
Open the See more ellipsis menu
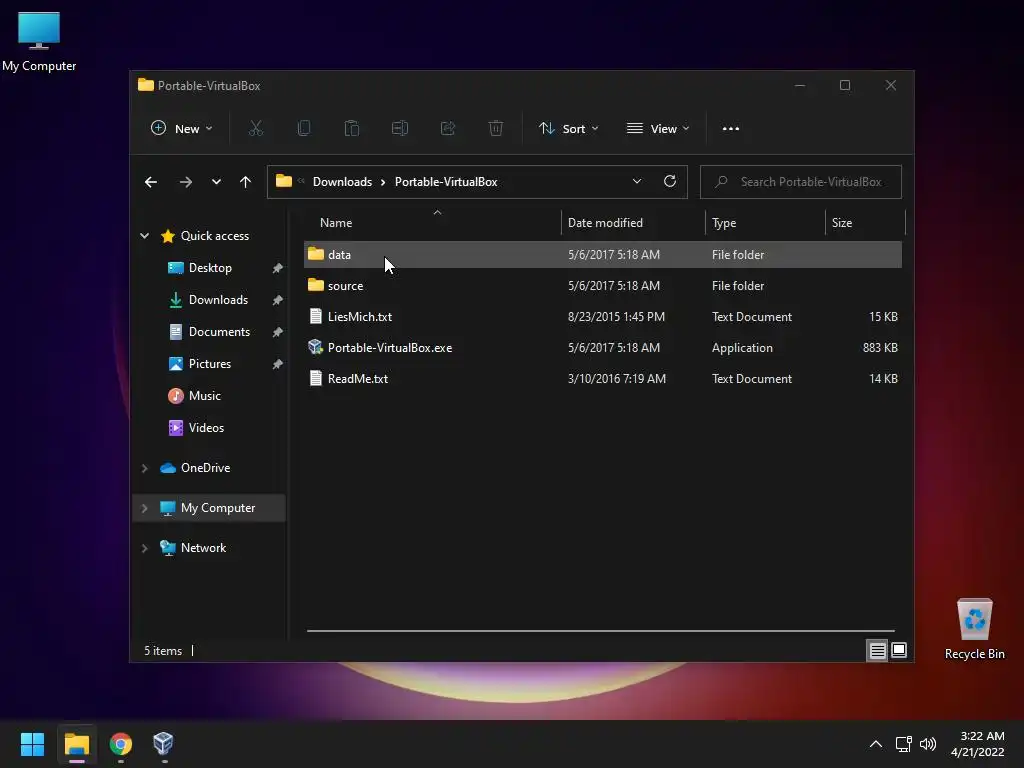point(731,129)
